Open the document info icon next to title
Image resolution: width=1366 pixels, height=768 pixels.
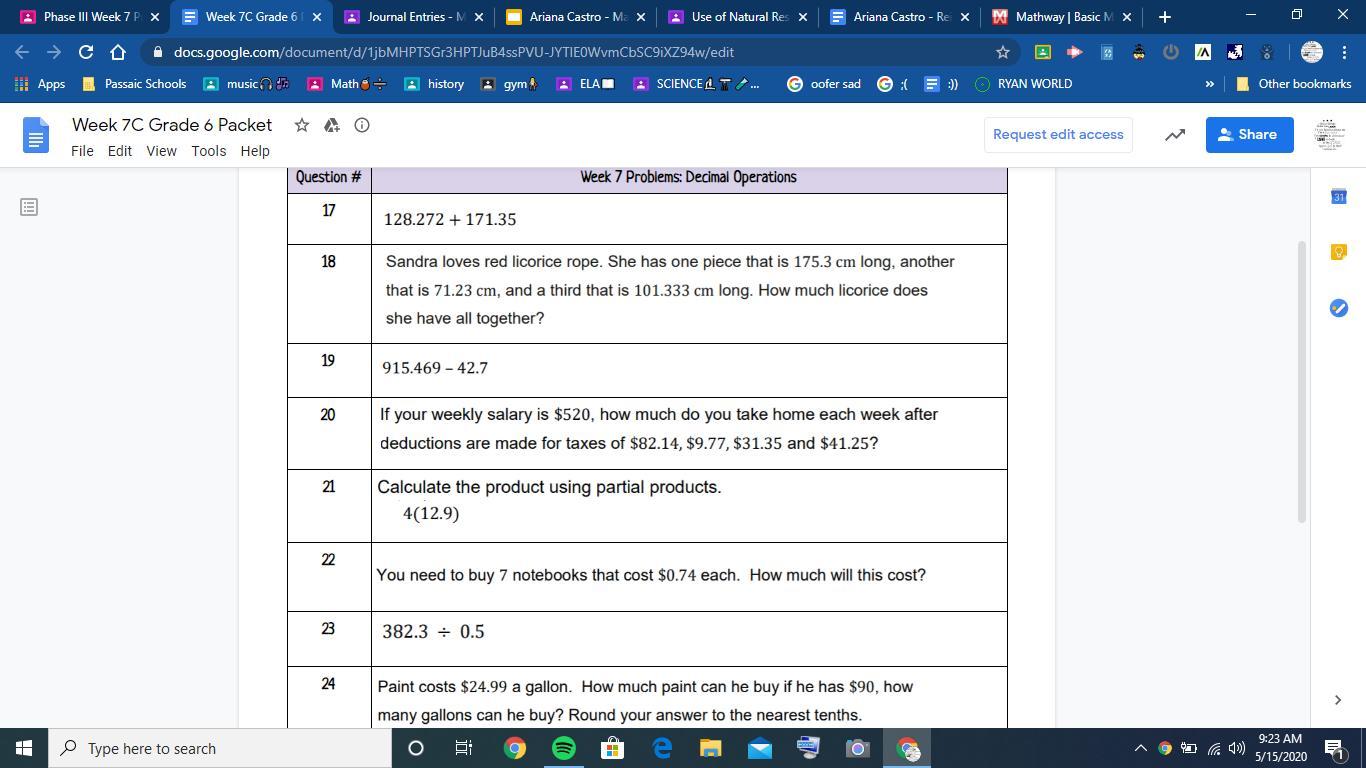[362, 125]
